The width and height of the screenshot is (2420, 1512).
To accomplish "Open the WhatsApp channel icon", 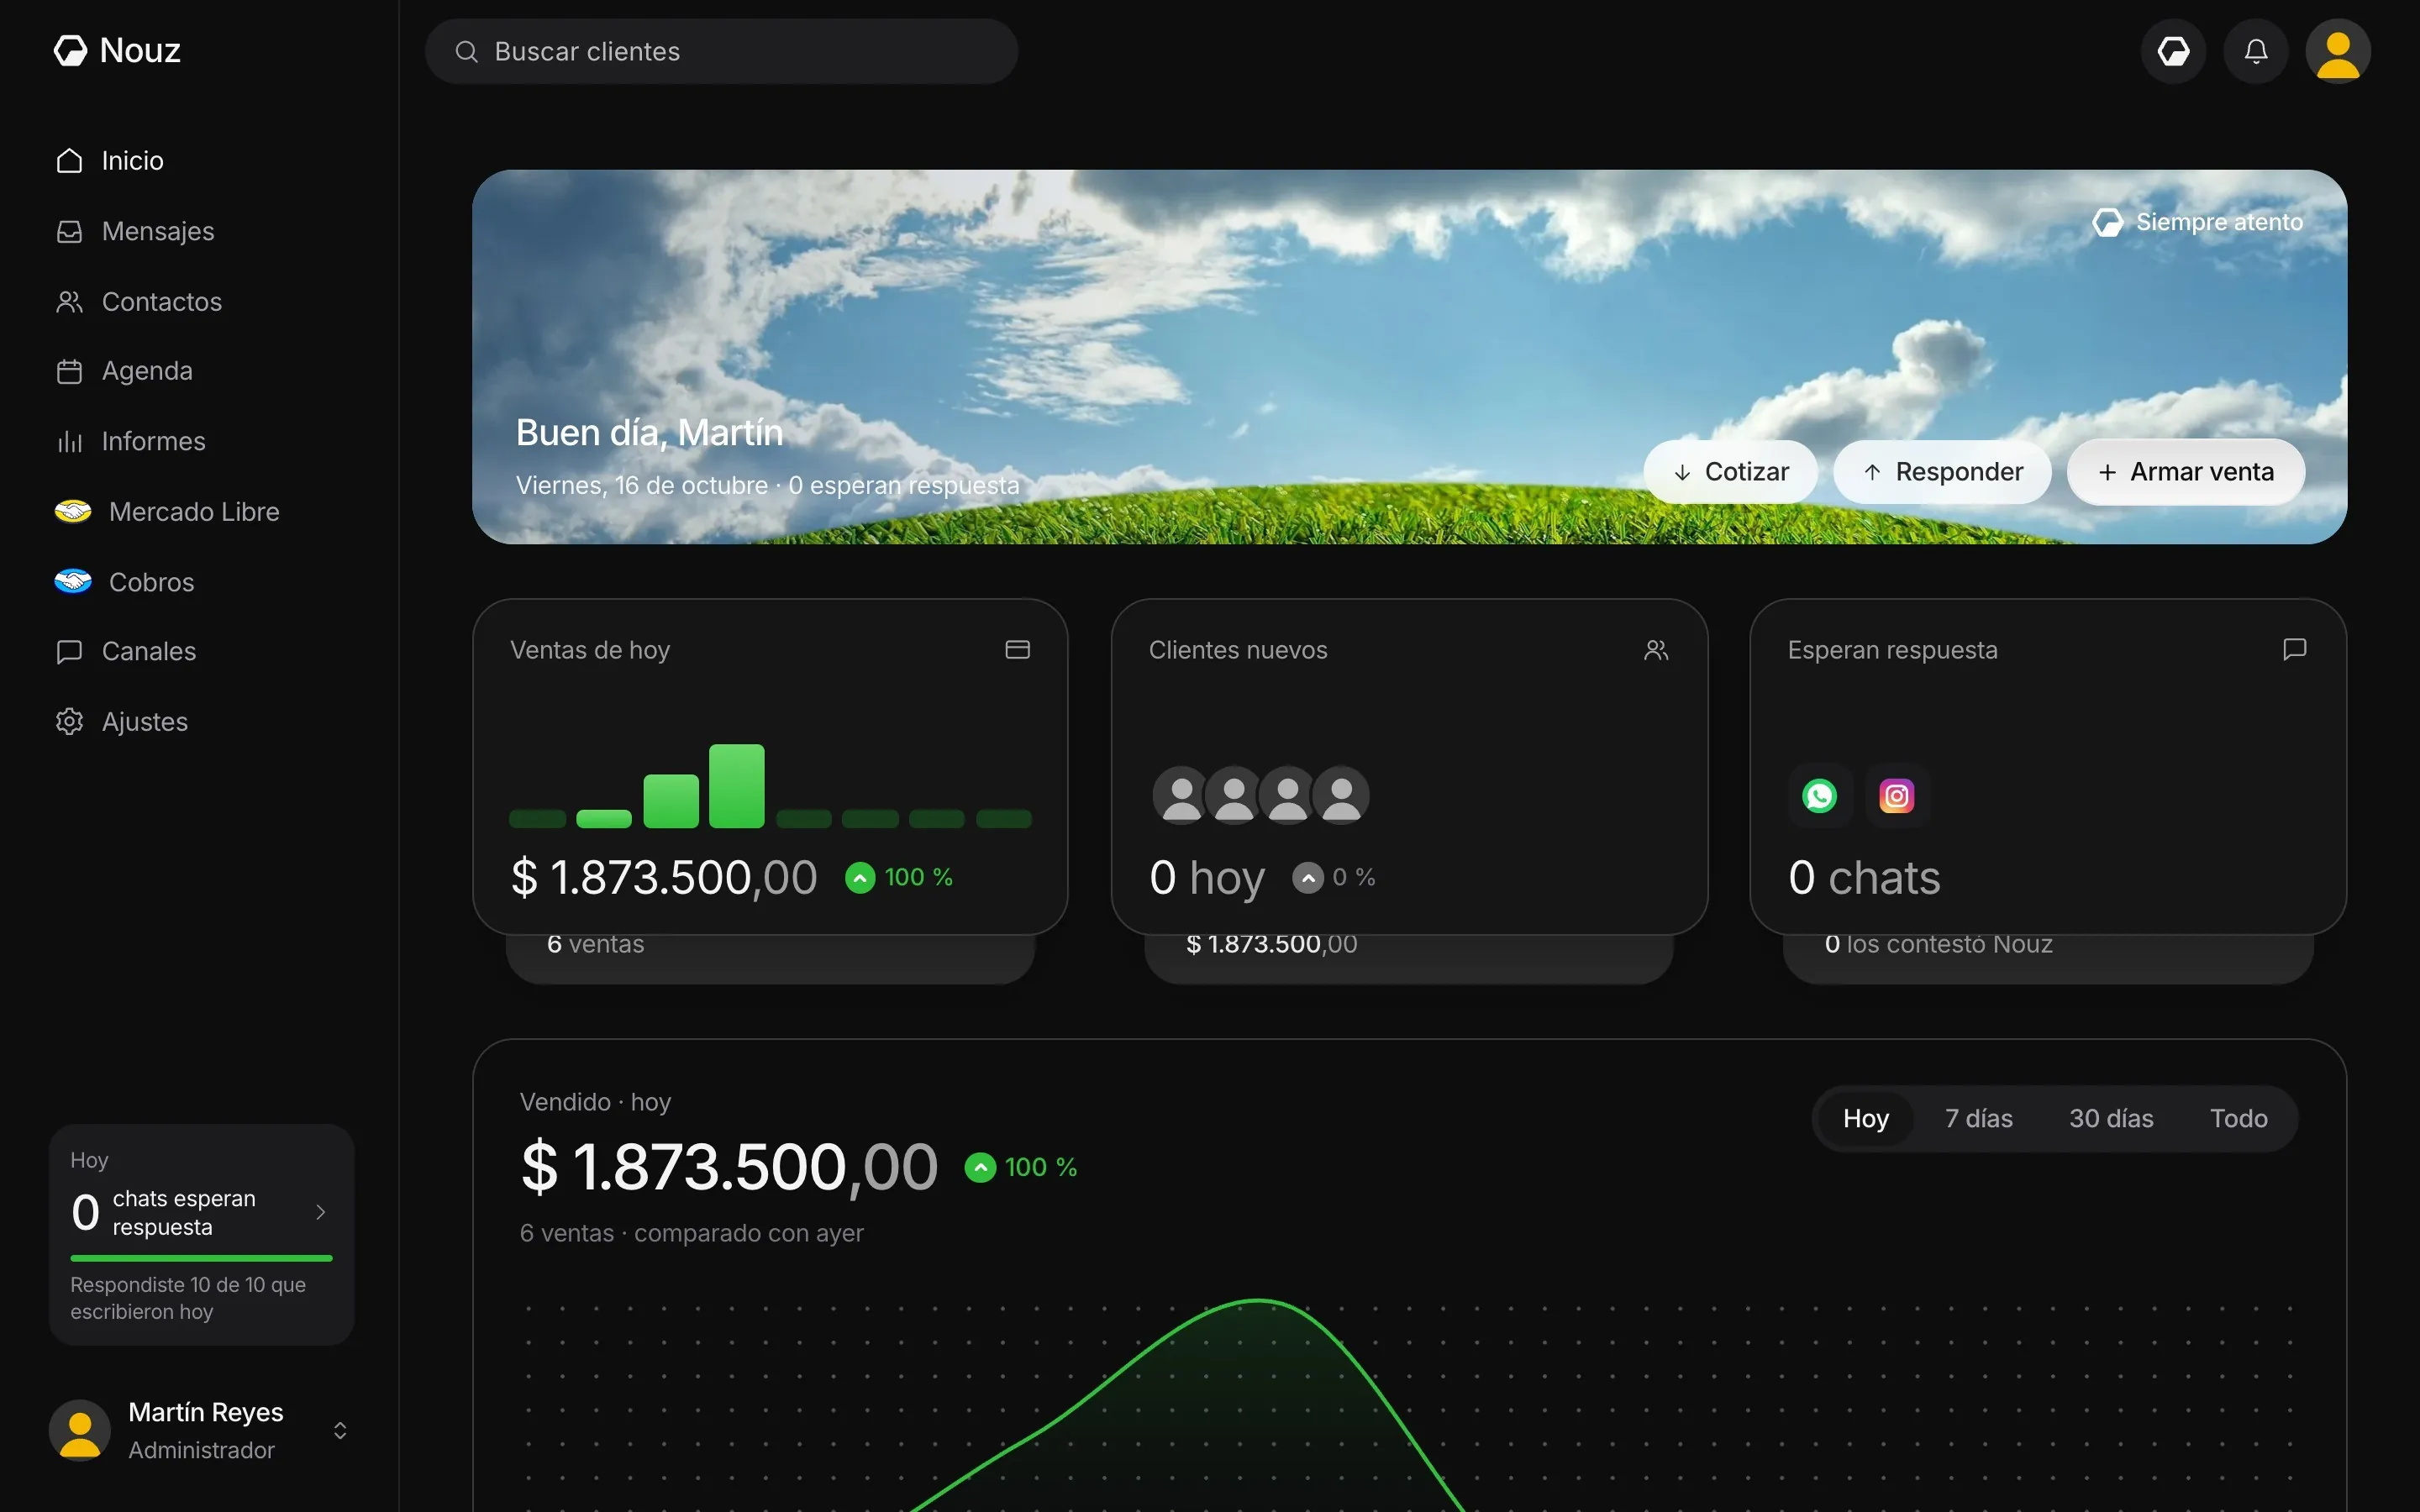I will [x=1819, y=796].
